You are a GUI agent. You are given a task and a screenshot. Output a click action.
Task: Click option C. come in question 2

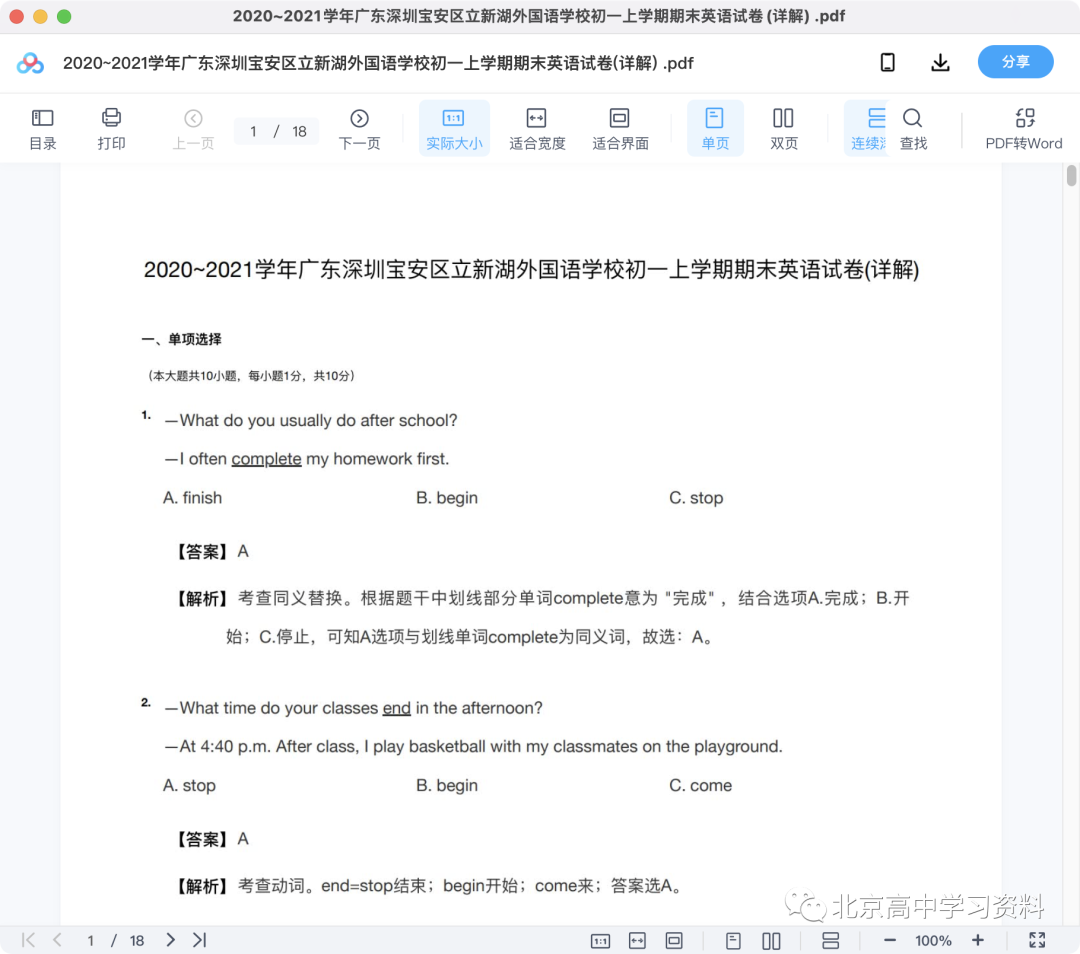click(700, 785)
